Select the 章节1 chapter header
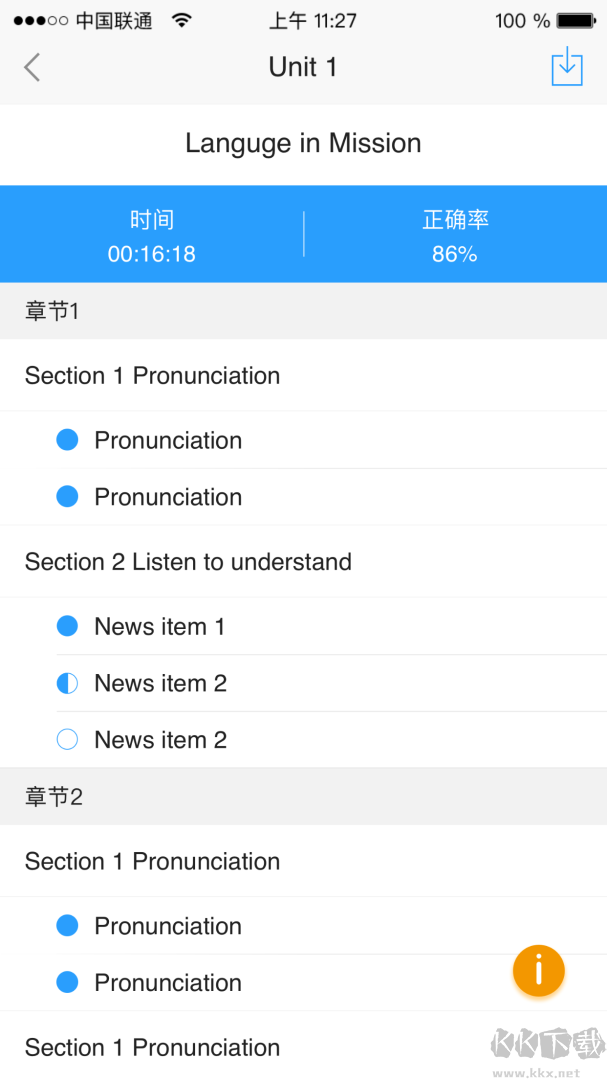Screen dimensions: 607x1080 (x=52, y=311)
